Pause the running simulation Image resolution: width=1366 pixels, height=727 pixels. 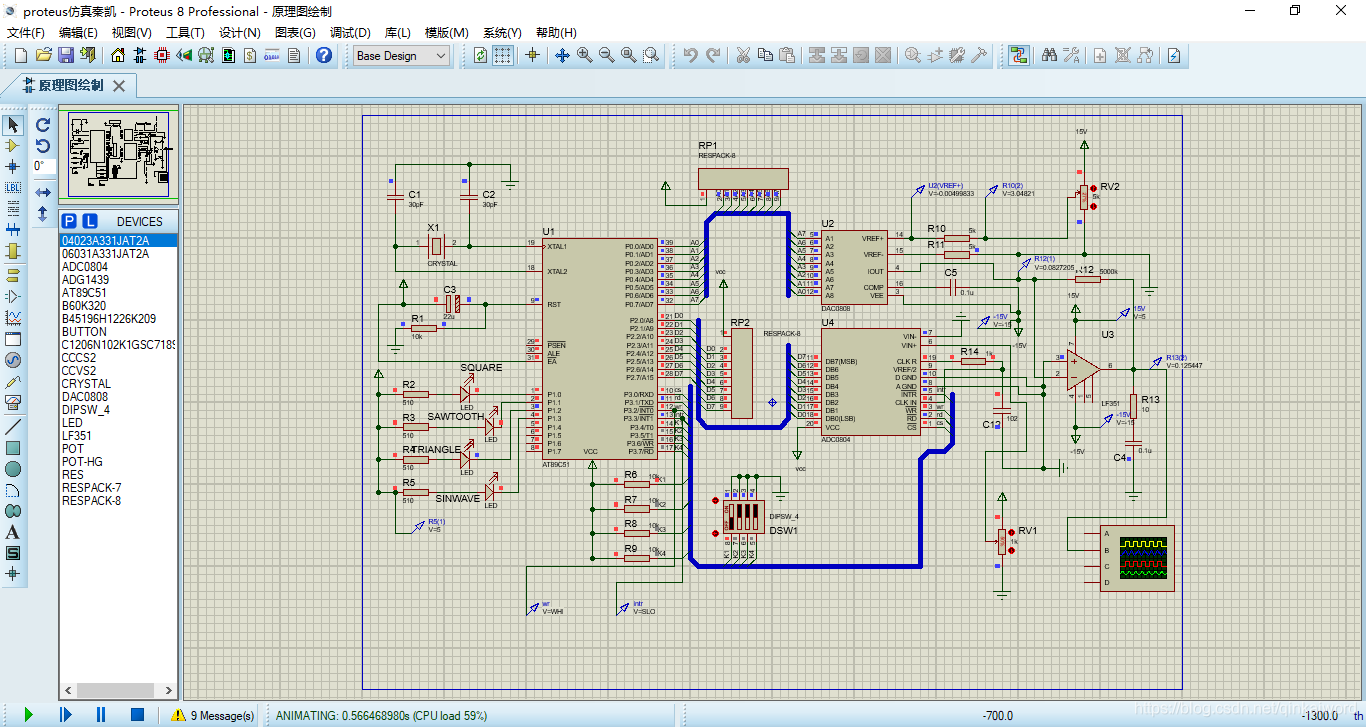101,714
